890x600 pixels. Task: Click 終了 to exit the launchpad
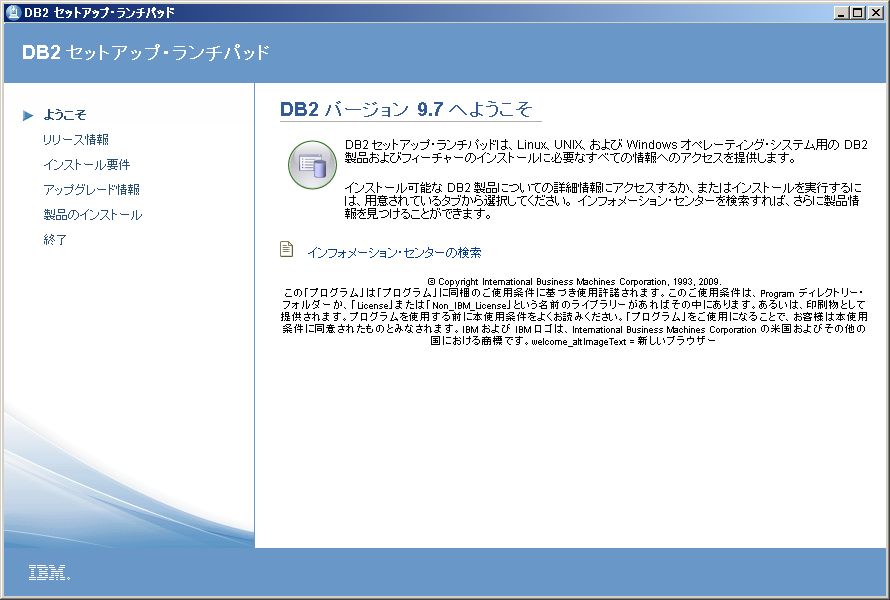click(55, 240)
